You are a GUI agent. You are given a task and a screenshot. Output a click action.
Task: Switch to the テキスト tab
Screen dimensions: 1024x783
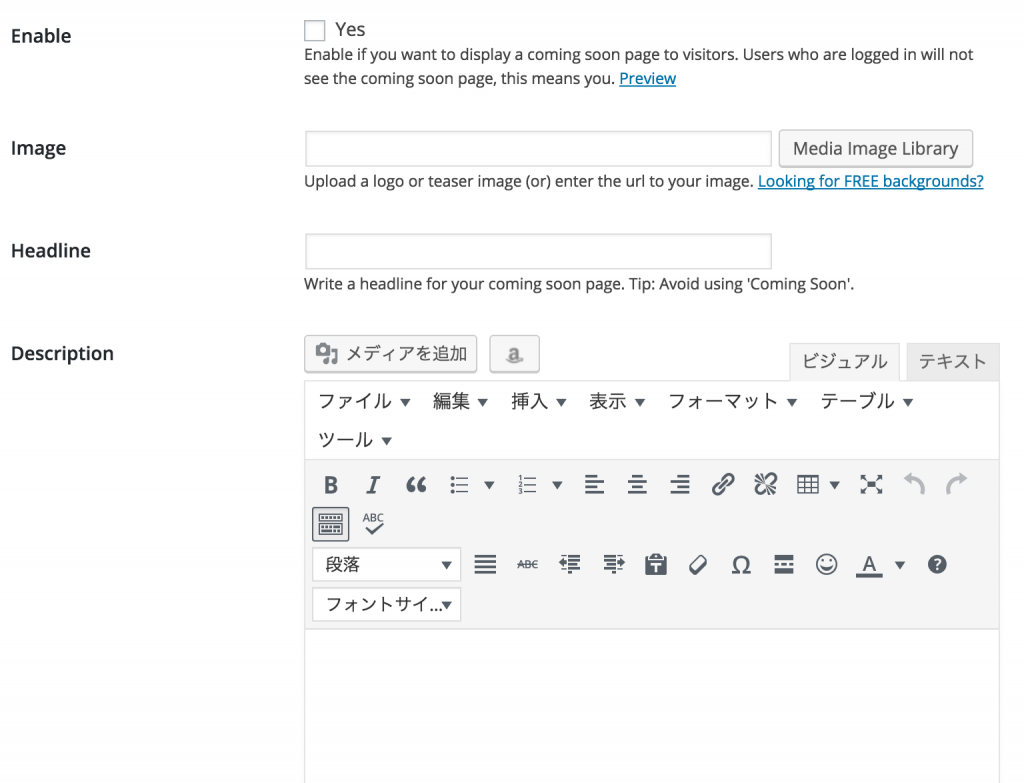tap(952, 362)
